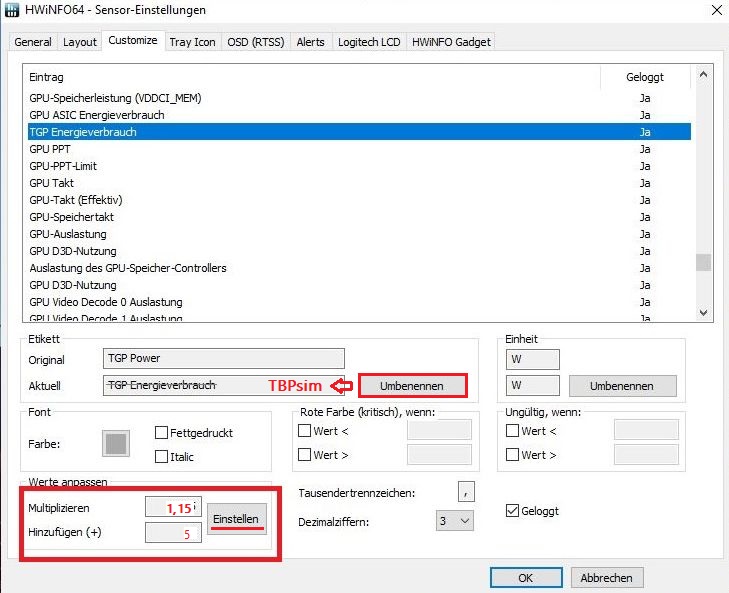
Task: Select GPU-Speicherleistung (VDDCI_MEM) entry
Action: pos(359,98)
